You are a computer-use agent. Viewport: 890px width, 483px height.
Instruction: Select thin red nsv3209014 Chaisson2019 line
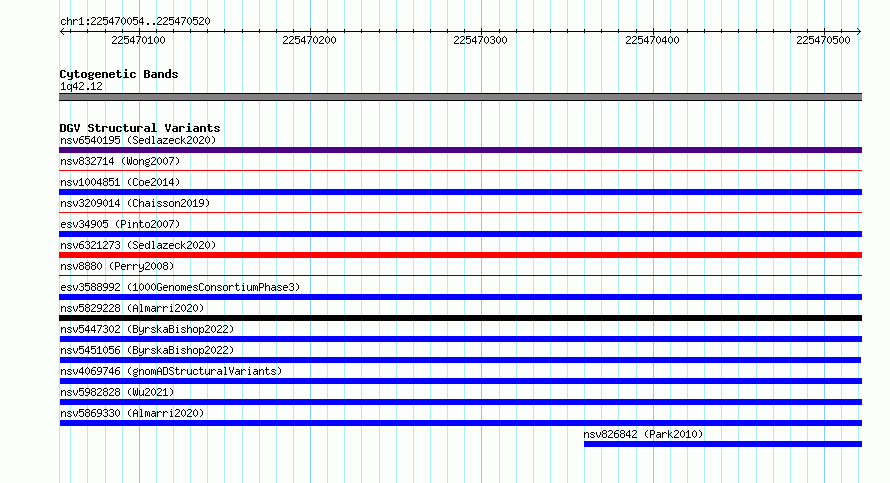click(x=460, y=212)
